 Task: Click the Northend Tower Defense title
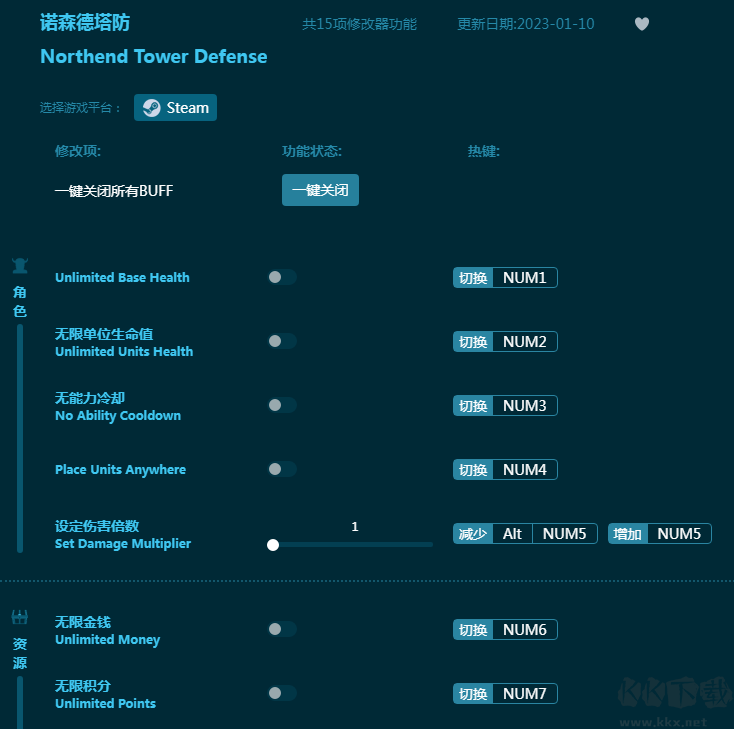[x=154, y=57]
